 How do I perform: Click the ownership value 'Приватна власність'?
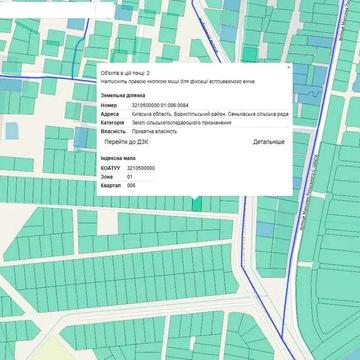pos(154,131)
